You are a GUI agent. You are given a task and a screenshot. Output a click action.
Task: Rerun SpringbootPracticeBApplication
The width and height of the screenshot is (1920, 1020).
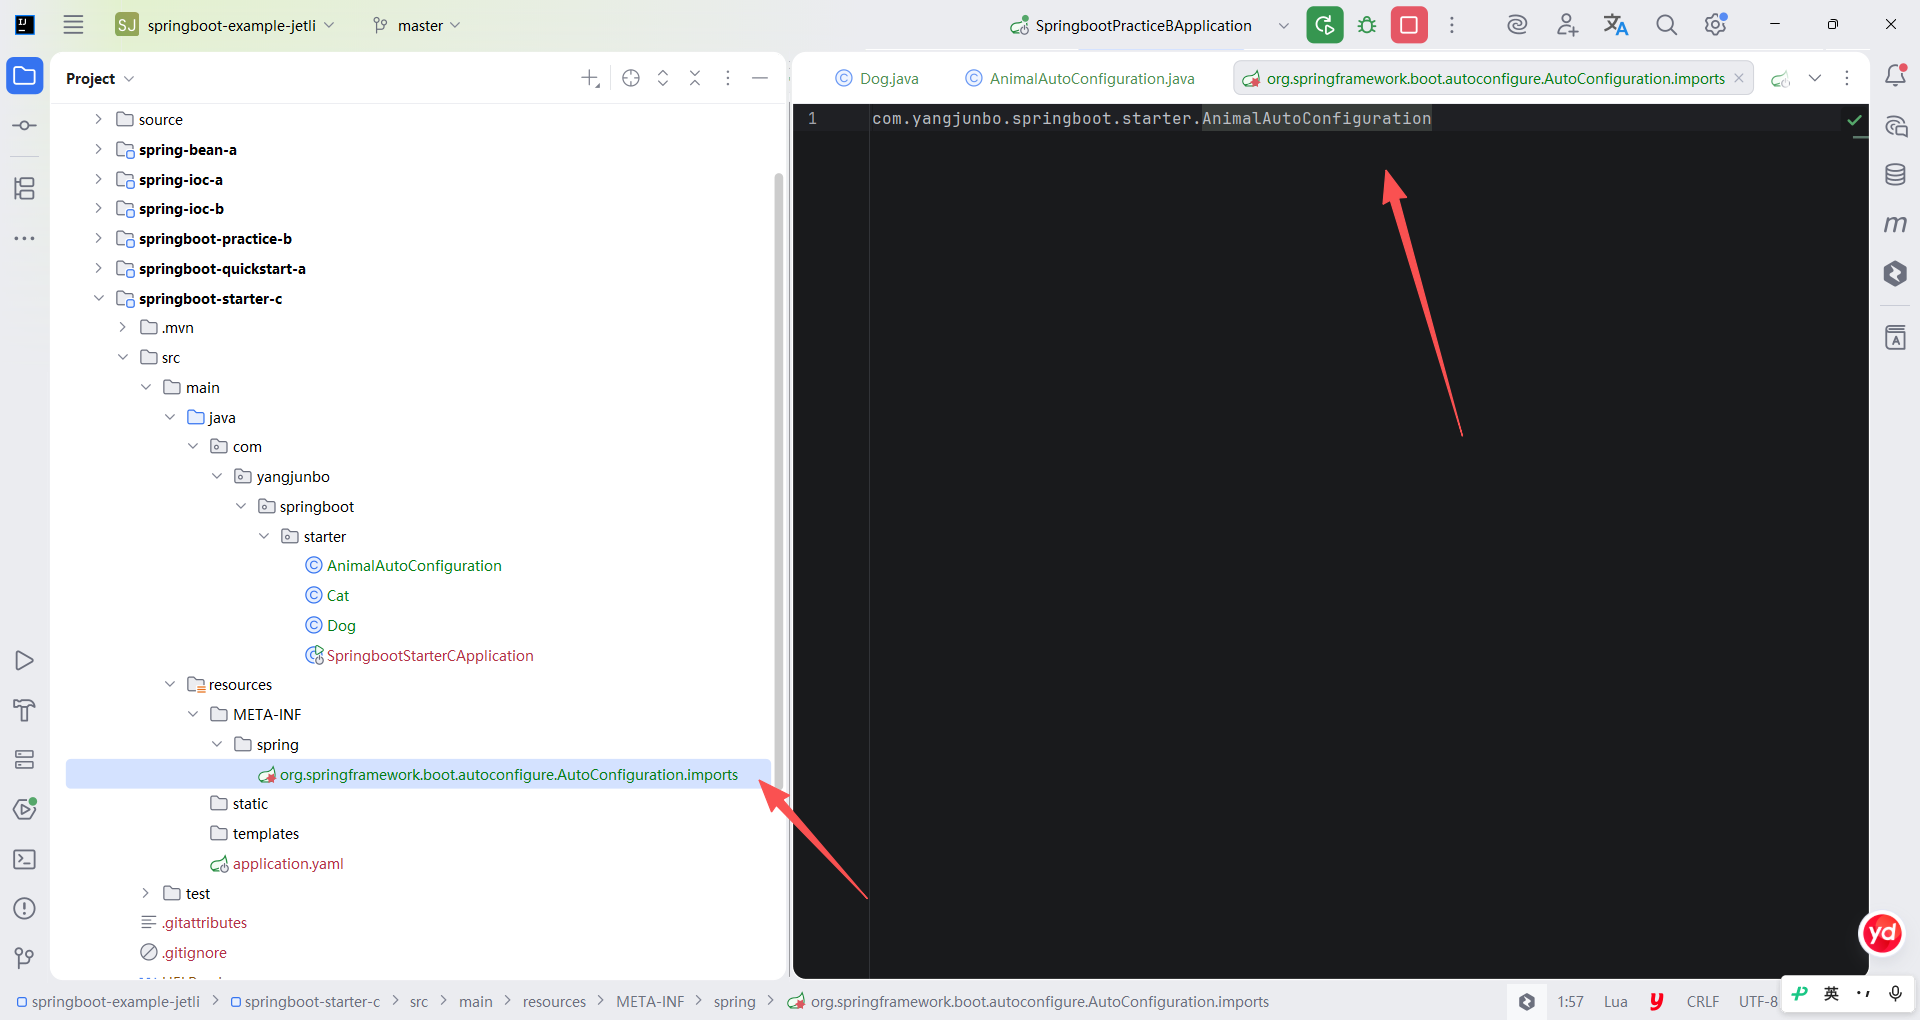pyautogui.click(x=1325, y=25)
